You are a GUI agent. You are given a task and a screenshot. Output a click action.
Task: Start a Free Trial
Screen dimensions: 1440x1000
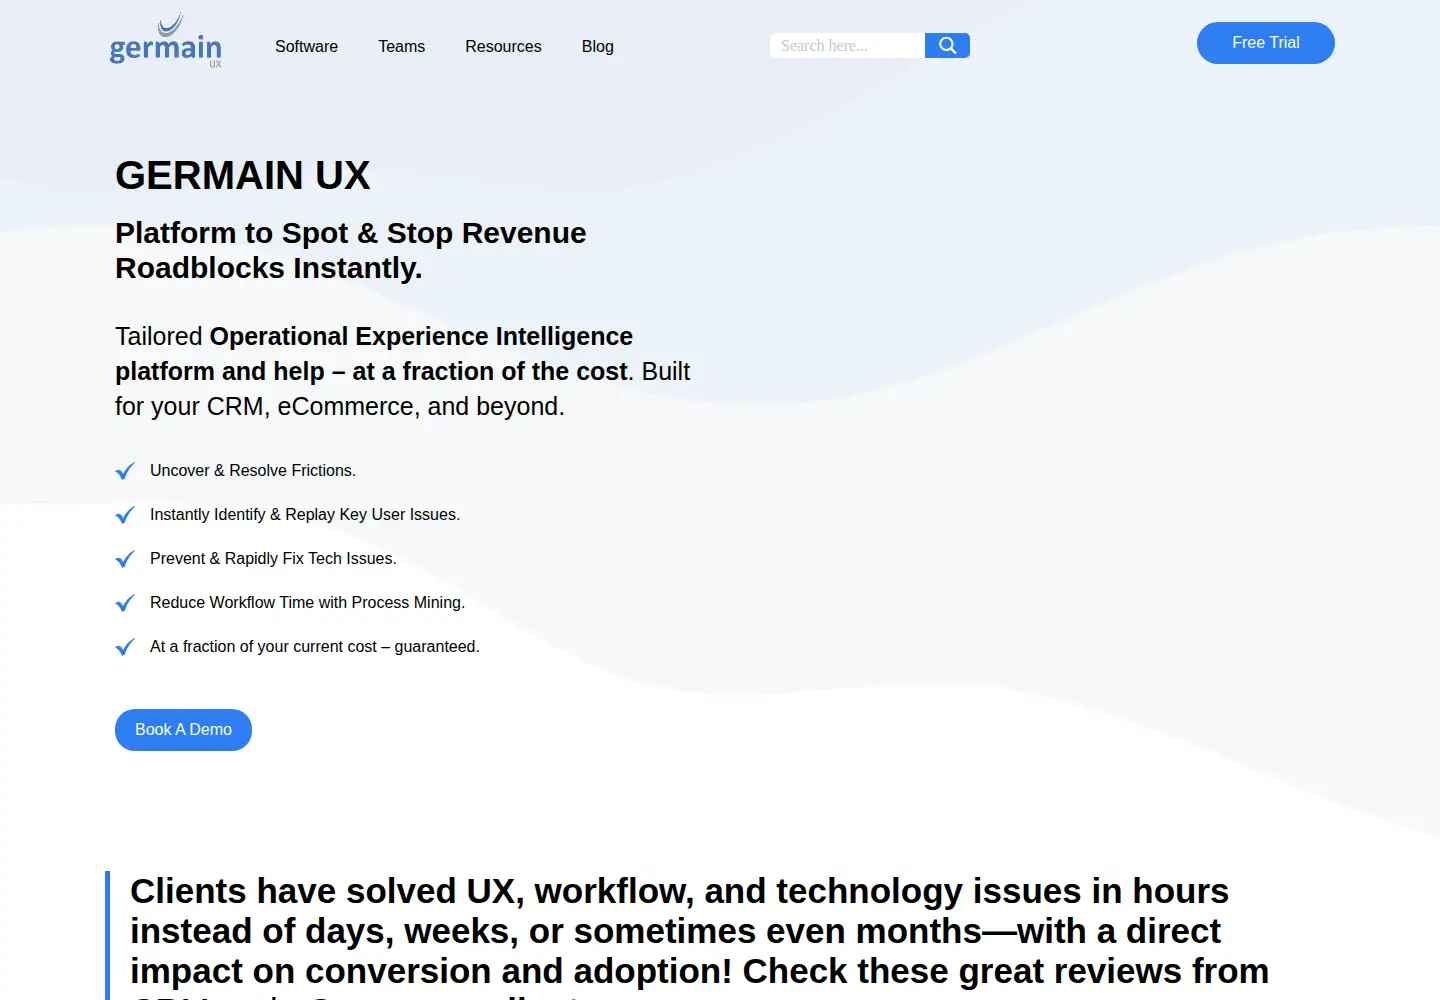pos(1266,43)
